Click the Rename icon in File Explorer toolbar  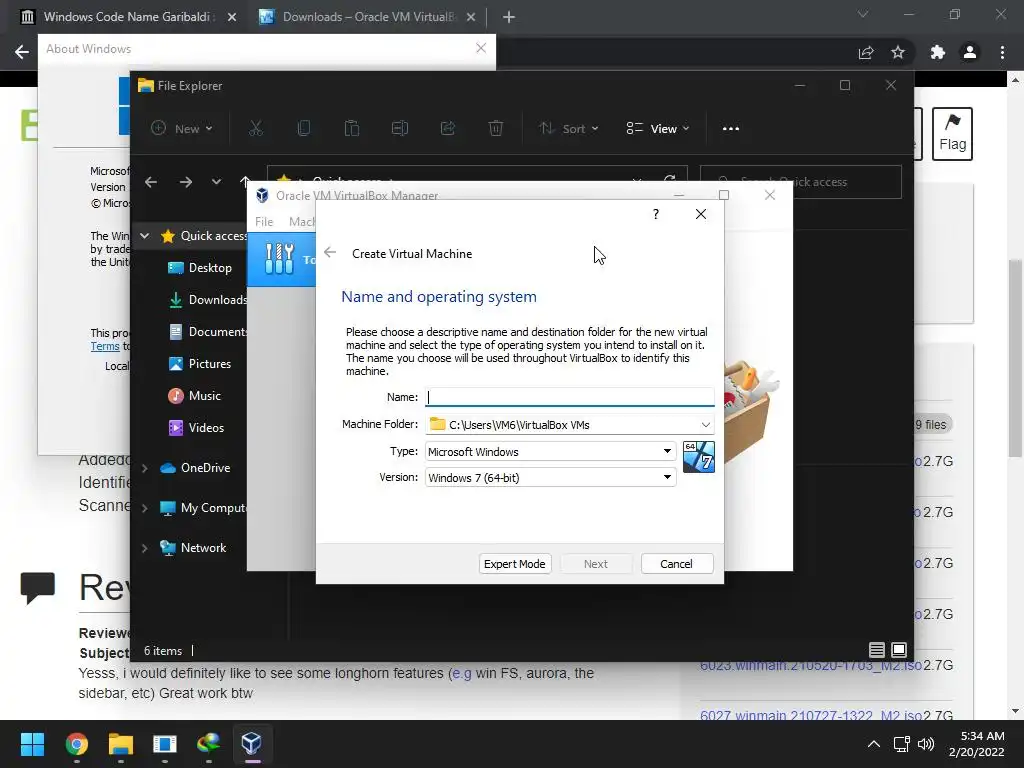click(x=400, y=129)
